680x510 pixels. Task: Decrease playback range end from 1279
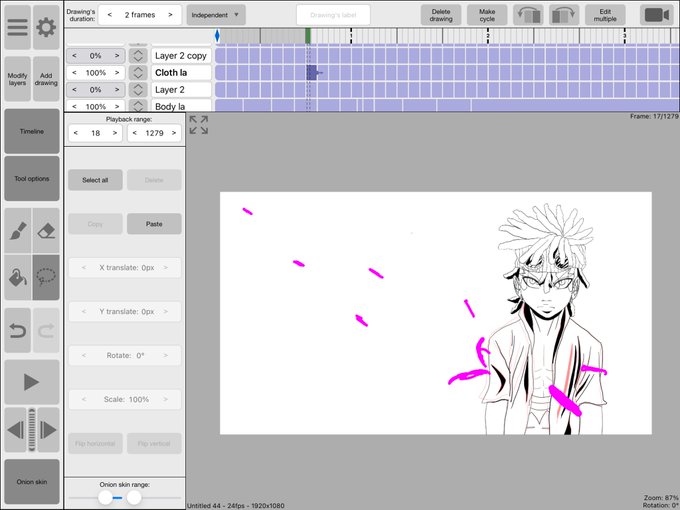point(135,133)
